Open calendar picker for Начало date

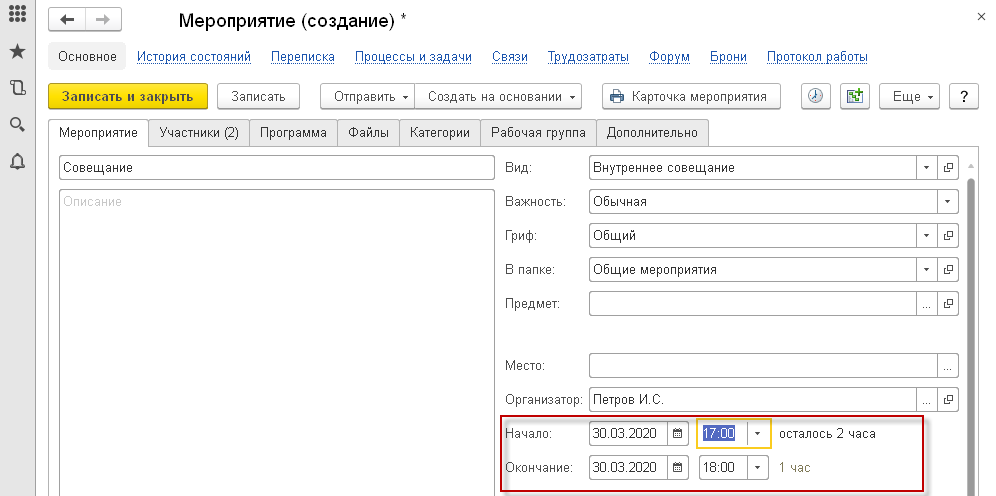coord(678,434)
